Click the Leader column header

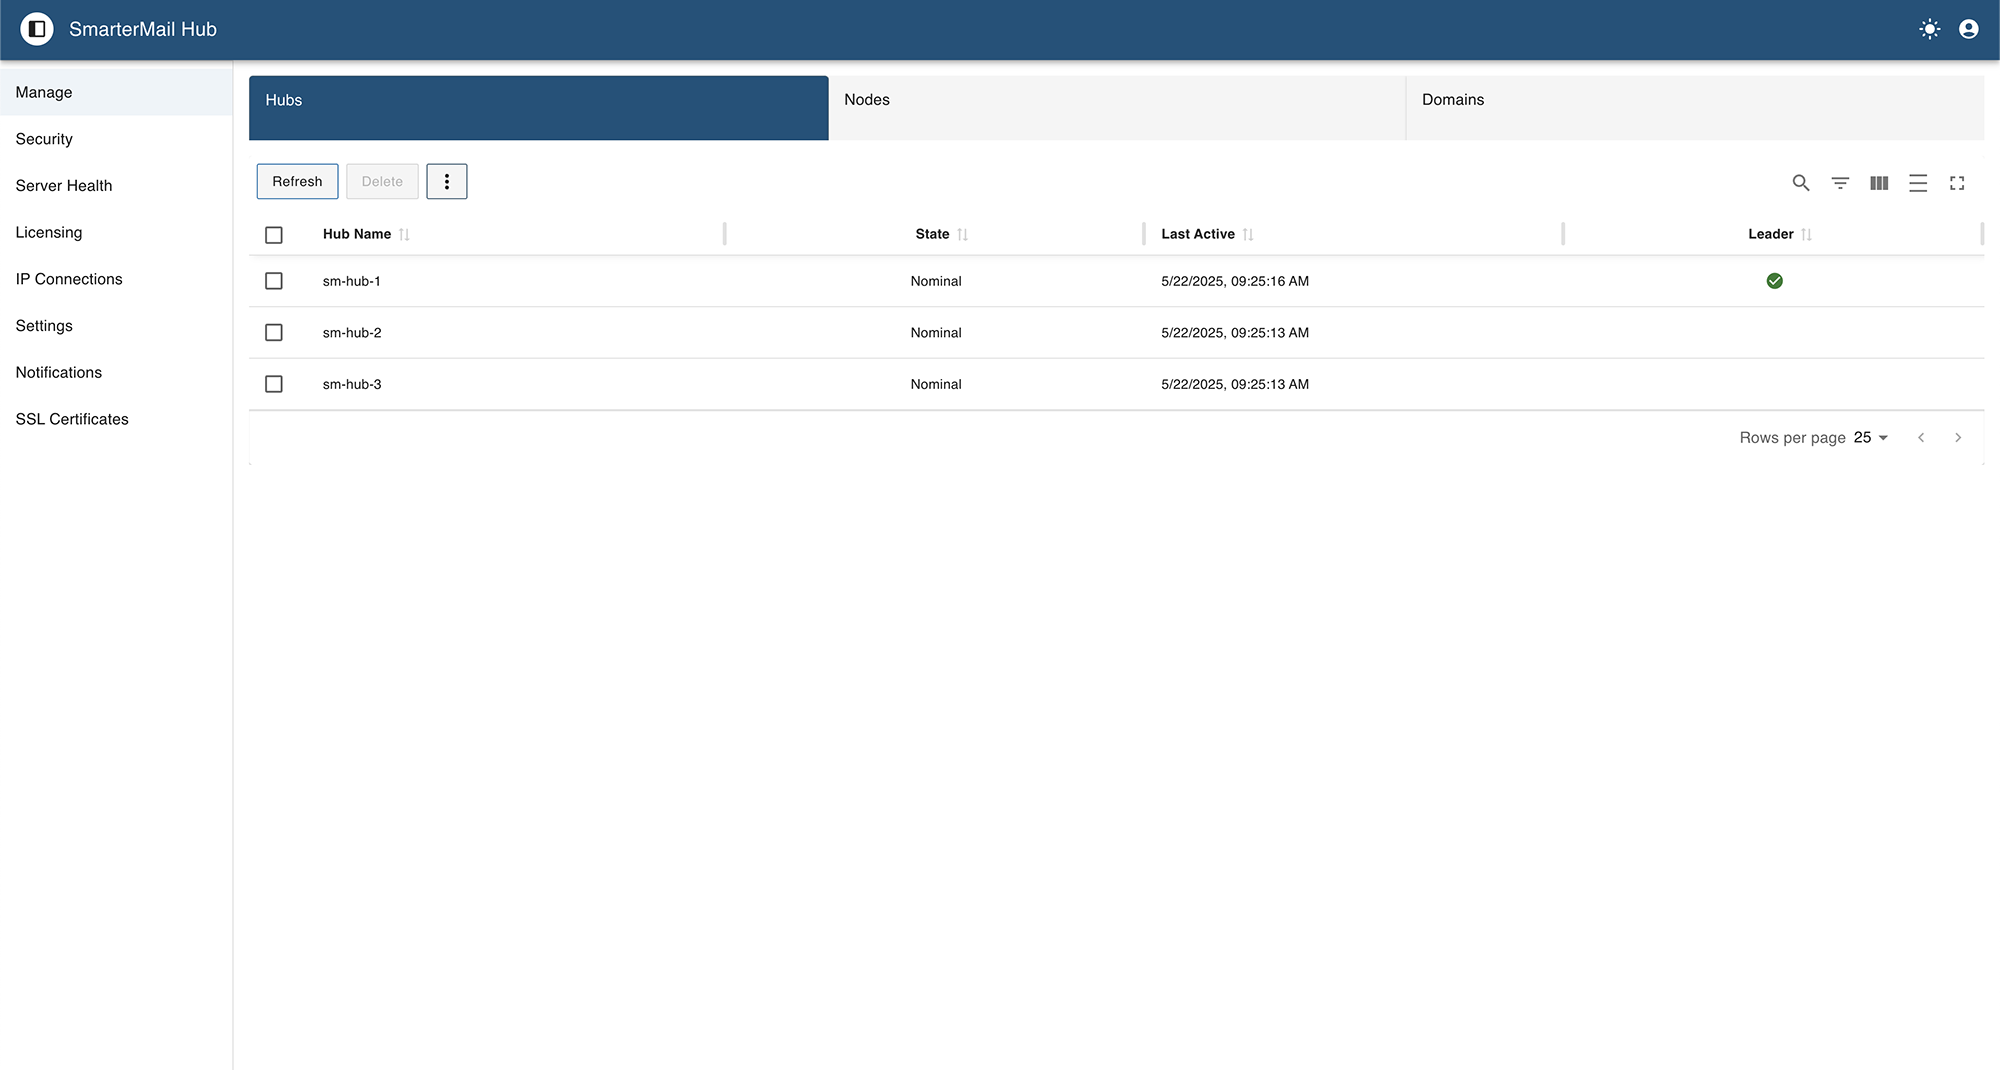[1771, 234]
